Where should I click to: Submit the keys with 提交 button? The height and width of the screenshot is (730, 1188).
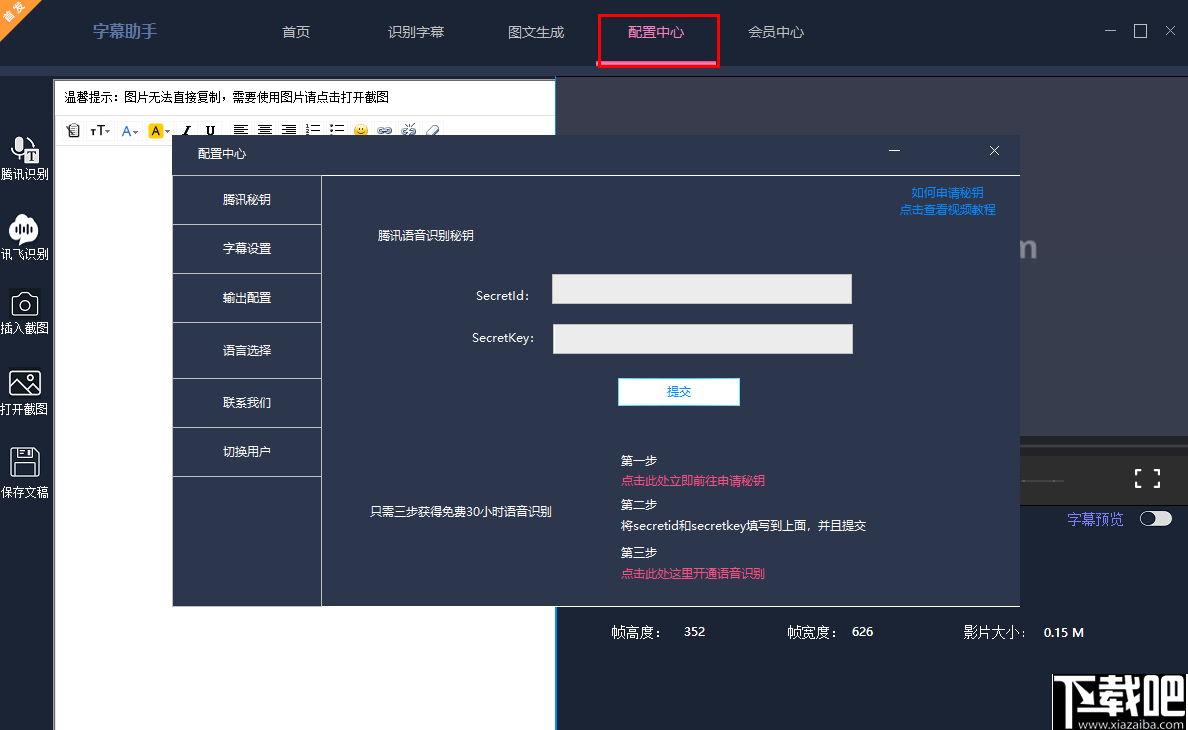(x=679, y=392)
